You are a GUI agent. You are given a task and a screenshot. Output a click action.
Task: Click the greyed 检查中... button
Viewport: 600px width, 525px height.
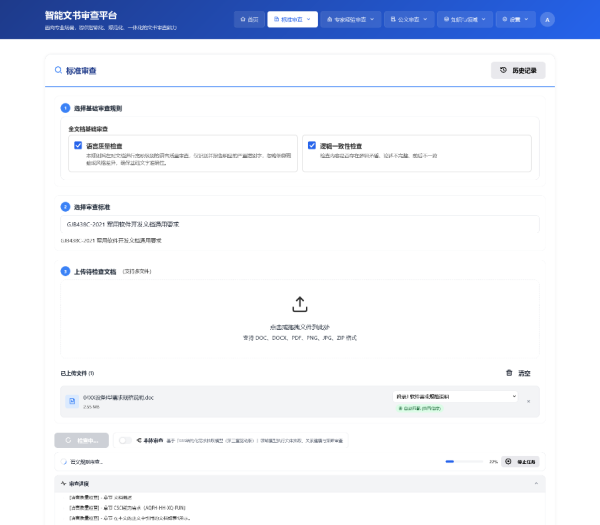82,440
